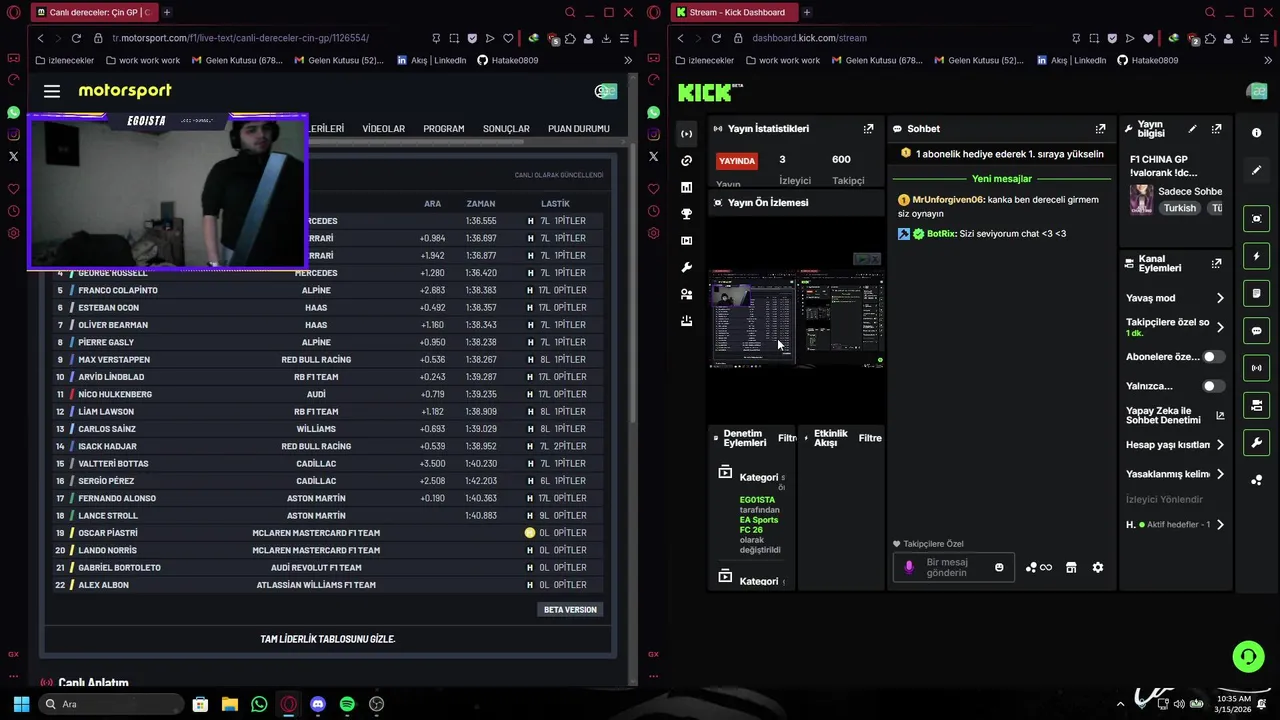Open the Opera sidebar WhatsApp icon in left window

point(13,113)
